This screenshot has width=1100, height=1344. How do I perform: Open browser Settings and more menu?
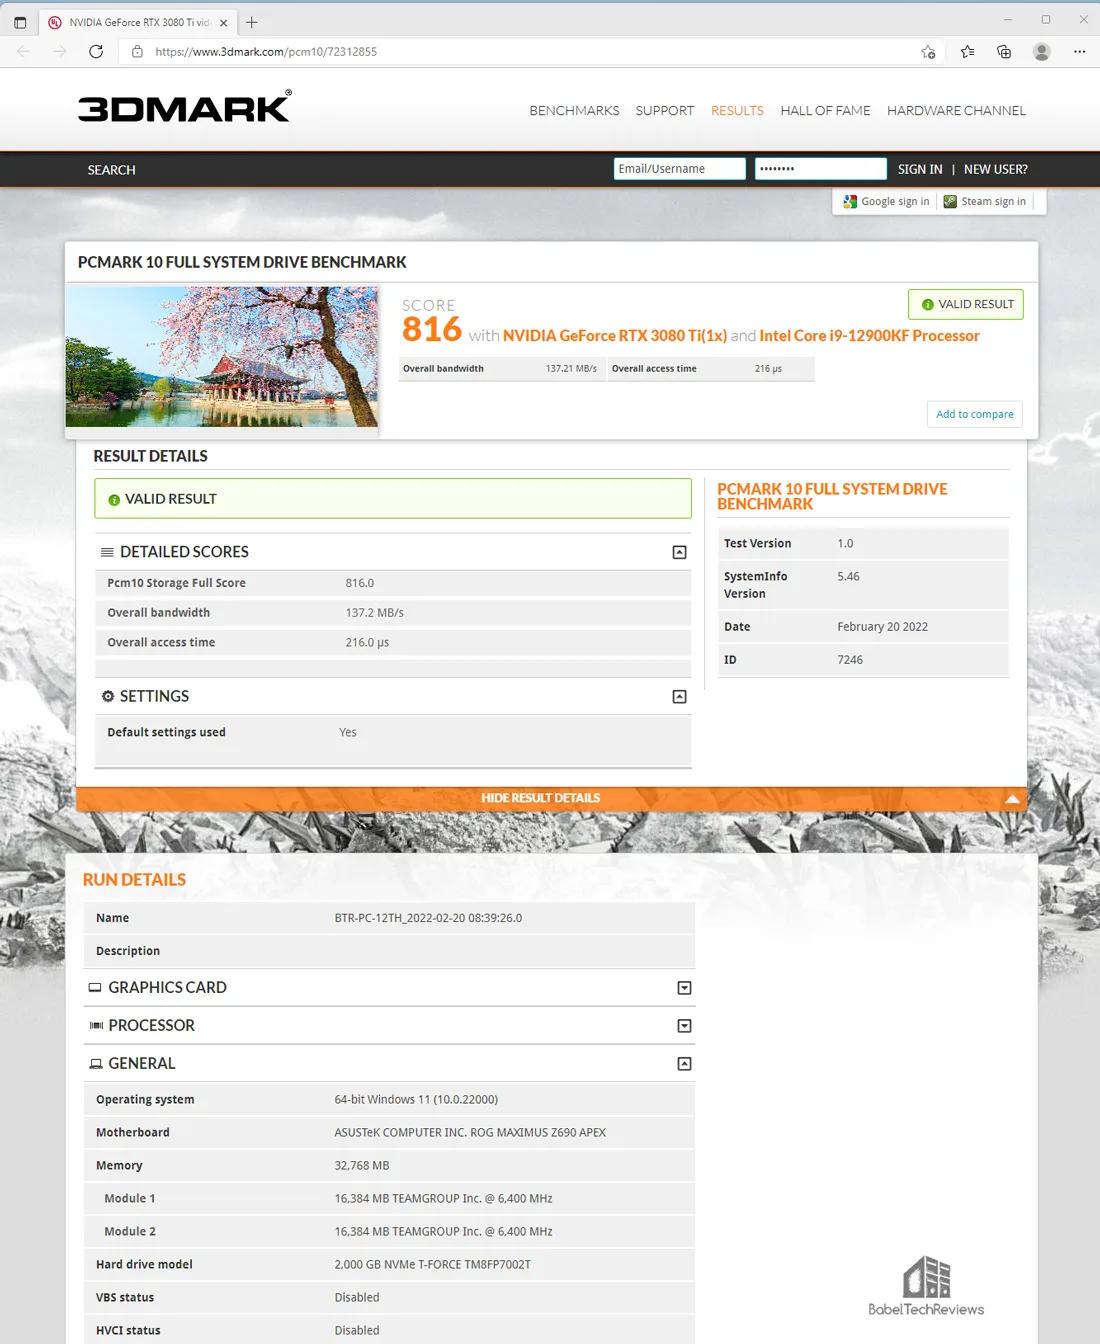click(x=1079, y=51)
